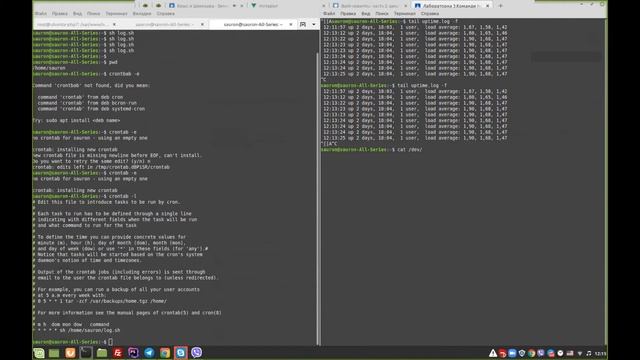Open the orange software taskbar icon
Viewport: 640px width, 360px height.
(70, 353)
